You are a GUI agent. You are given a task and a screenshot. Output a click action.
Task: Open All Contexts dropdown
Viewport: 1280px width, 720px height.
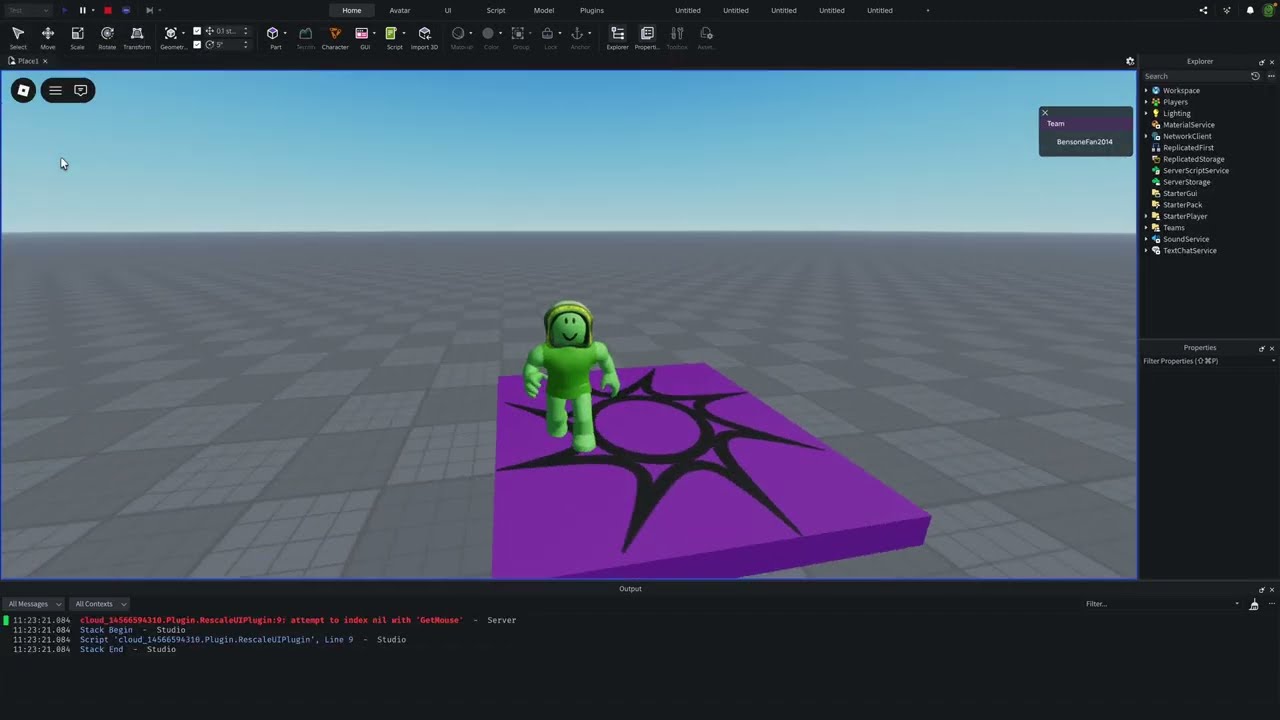pyautogui.click(x=100, y=604)
